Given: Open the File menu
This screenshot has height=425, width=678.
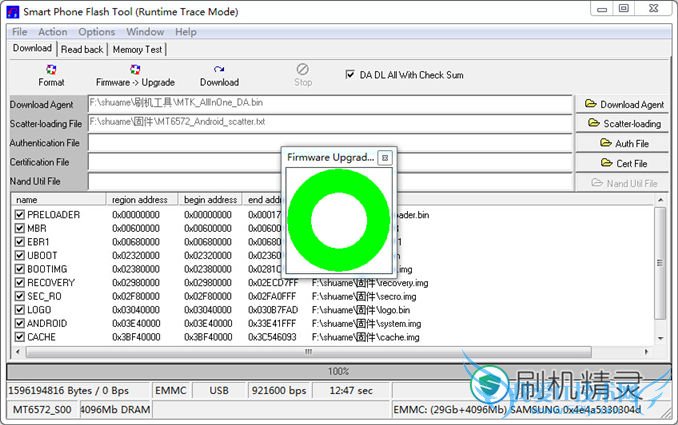Looking at the screenshot, I should click(x=19, y=32).
